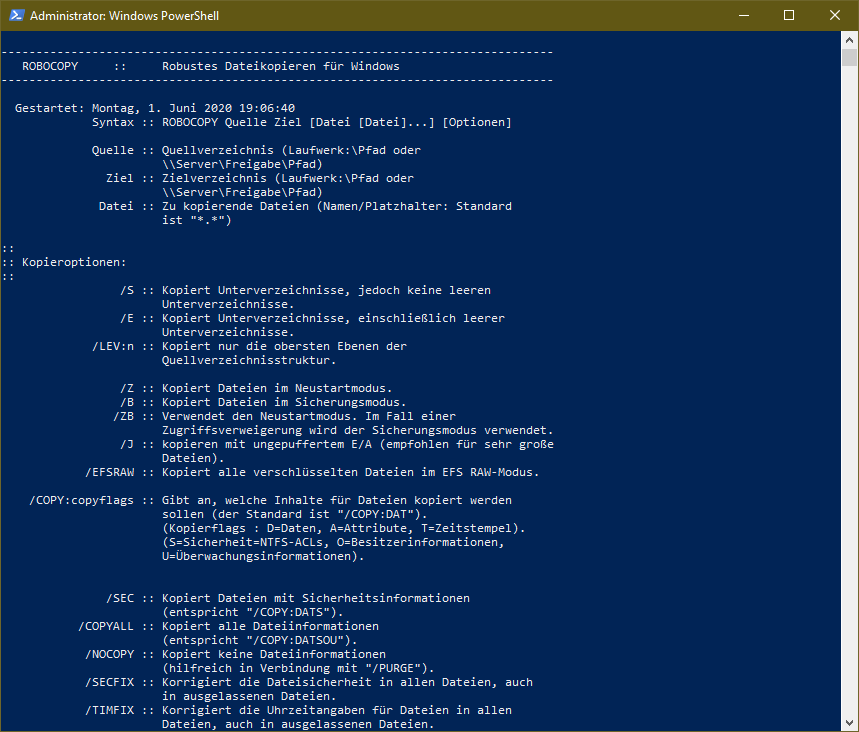
Task: Click the '/NOCOPY' option label
Action: pyautogui.click(x=110, y=654)
